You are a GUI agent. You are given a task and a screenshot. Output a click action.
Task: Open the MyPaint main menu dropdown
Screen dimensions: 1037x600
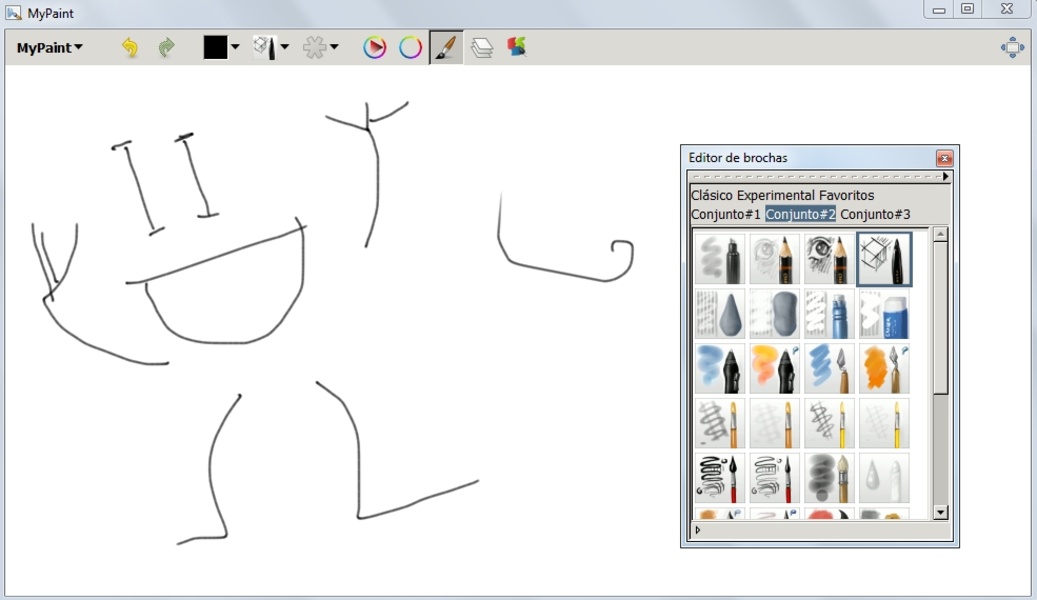pos(49,48)
